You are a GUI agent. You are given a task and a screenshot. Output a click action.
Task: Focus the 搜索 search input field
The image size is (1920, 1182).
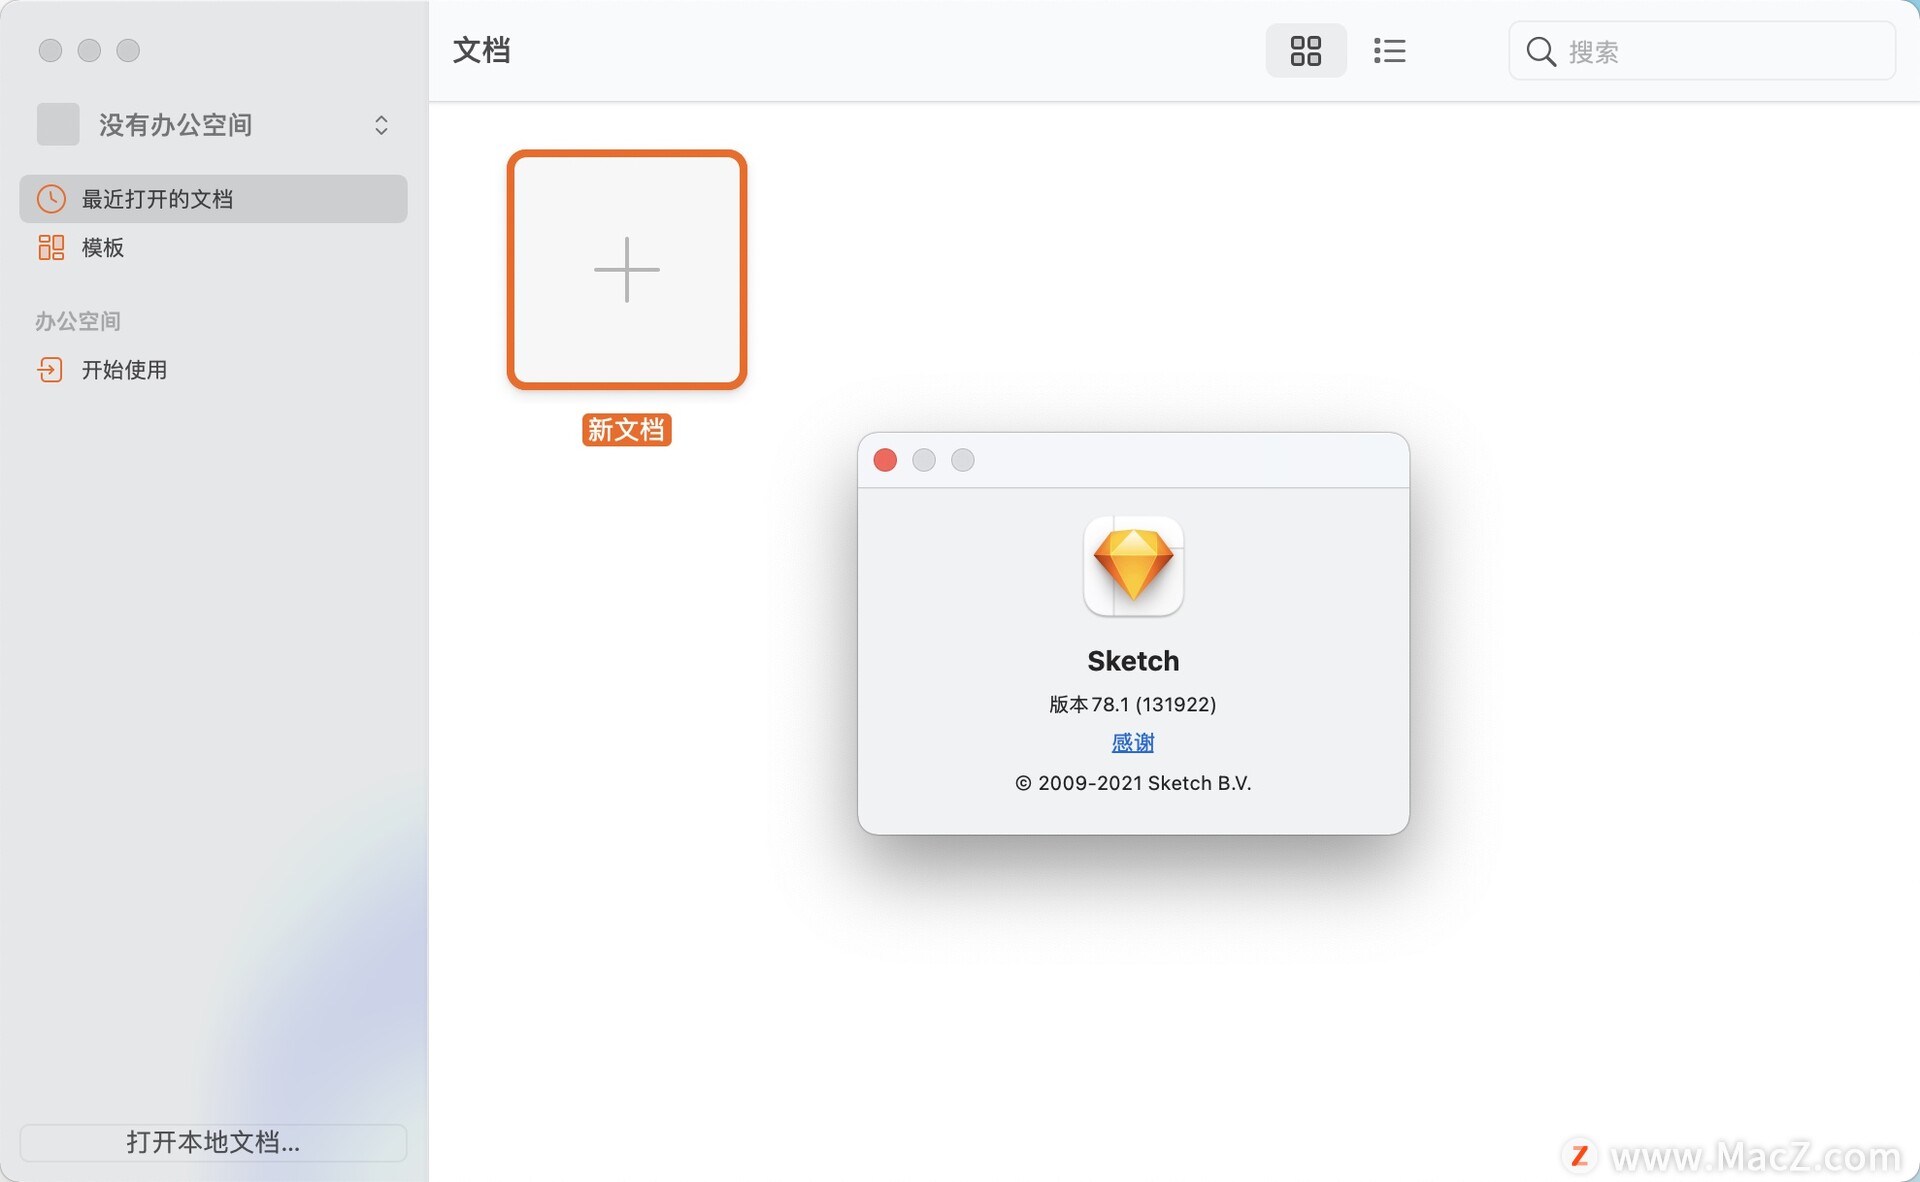pos(1701,51)
